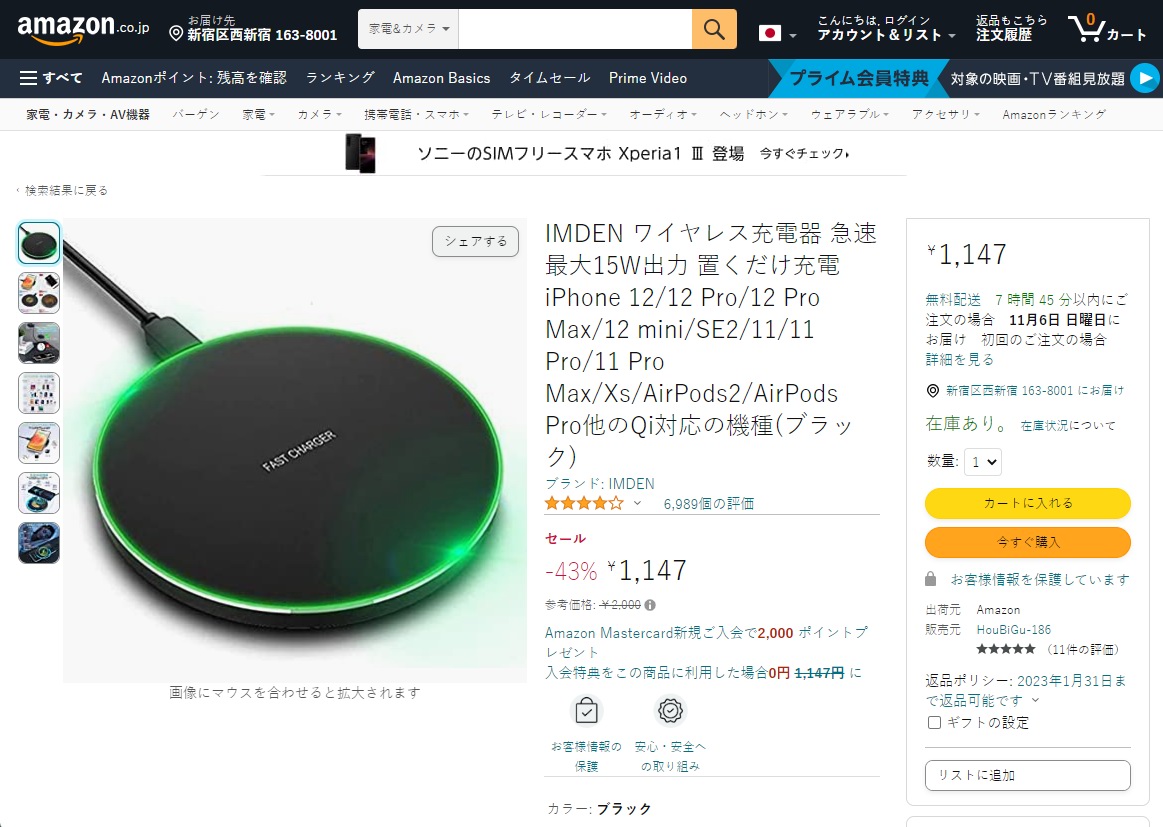The height and width of the screenshot is (827, 1163).
Task: Click the top product thumbnail in the sidebar
Action: (38, 242)
